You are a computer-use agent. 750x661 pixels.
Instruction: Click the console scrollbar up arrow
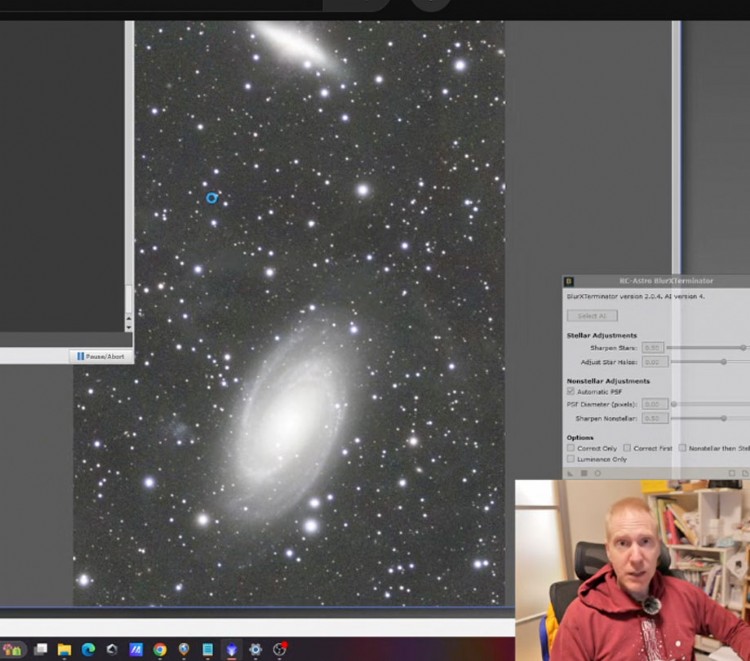point(128,318)
